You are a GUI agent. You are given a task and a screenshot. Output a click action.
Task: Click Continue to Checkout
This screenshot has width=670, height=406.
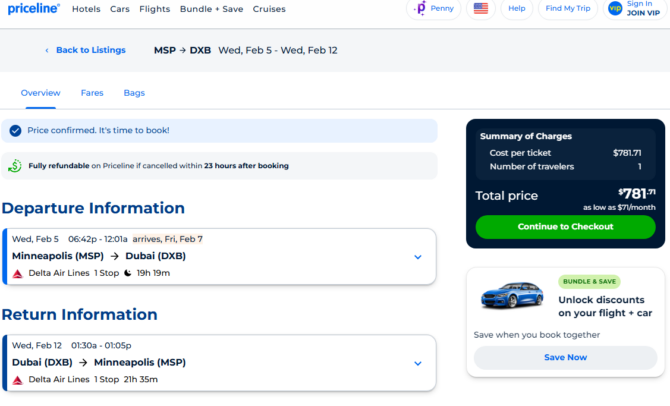(x=565, y=227)
